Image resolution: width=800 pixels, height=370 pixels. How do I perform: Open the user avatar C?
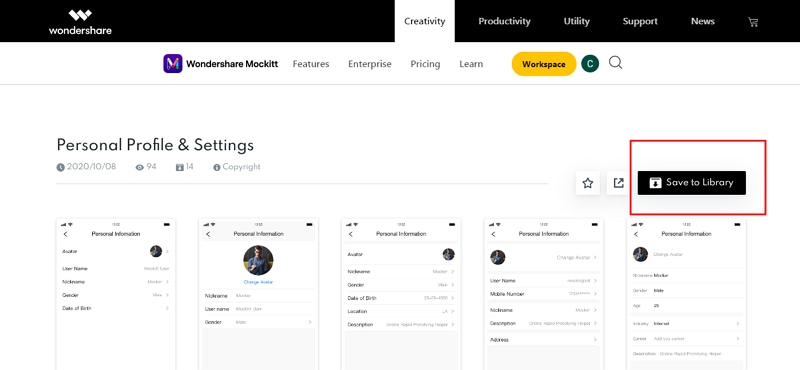[x=590, y=64]
